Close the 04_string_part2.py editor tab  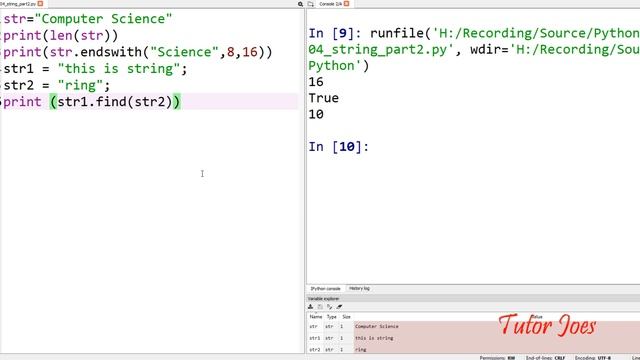click(40, 4)
